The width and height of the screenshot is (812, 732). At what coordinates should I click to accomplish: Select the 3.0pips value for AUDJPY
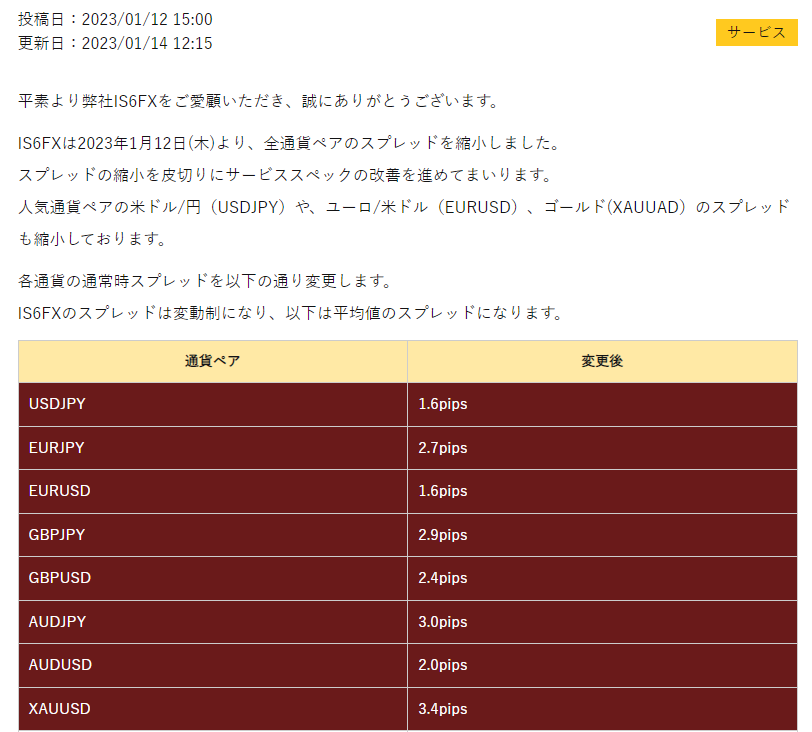(x=441, y=621)
